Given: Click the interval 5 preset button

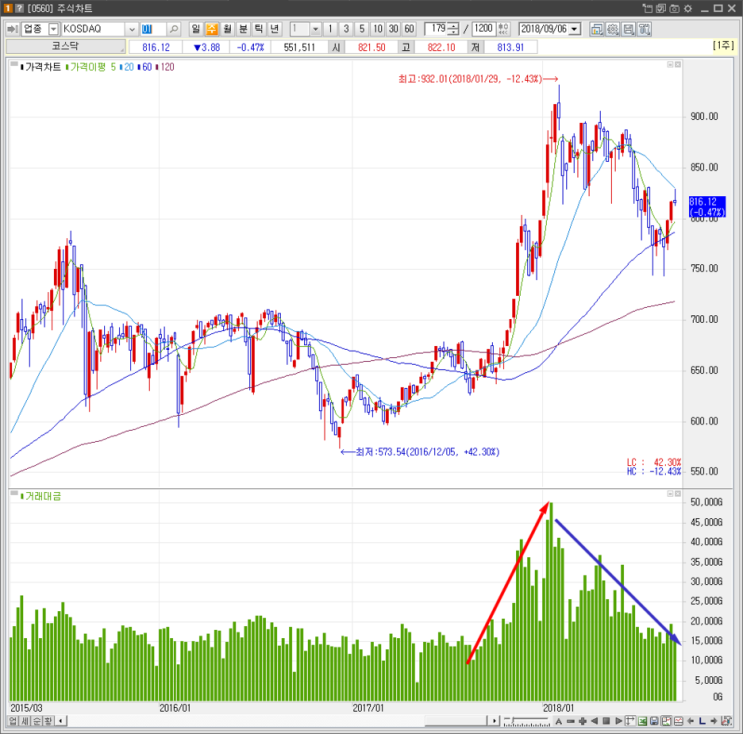Looking at the screenshot, I should [x=362, y=29].
